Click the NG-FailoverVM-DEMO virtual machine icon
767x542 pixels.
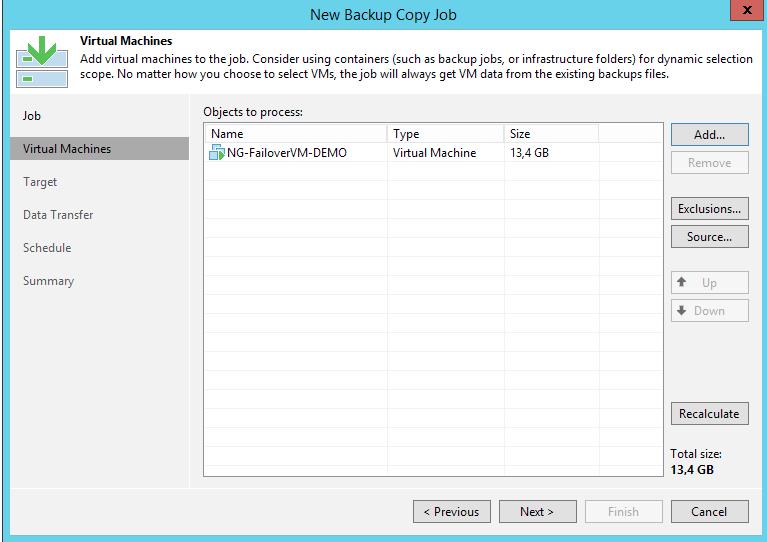point(217,153)
